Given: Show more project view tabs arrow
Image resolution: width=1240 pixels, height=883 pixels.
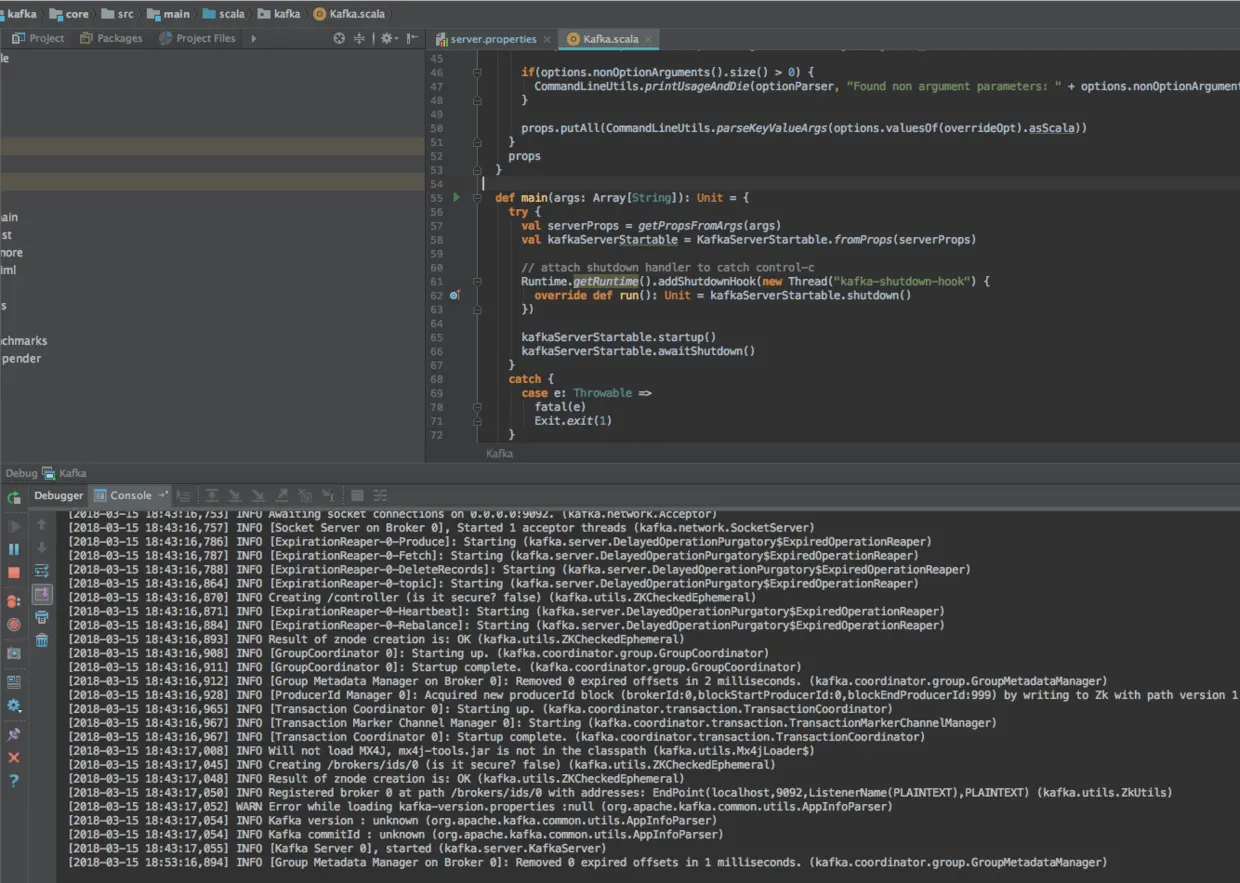Looking at the screenshot, I should coord(254,38).
